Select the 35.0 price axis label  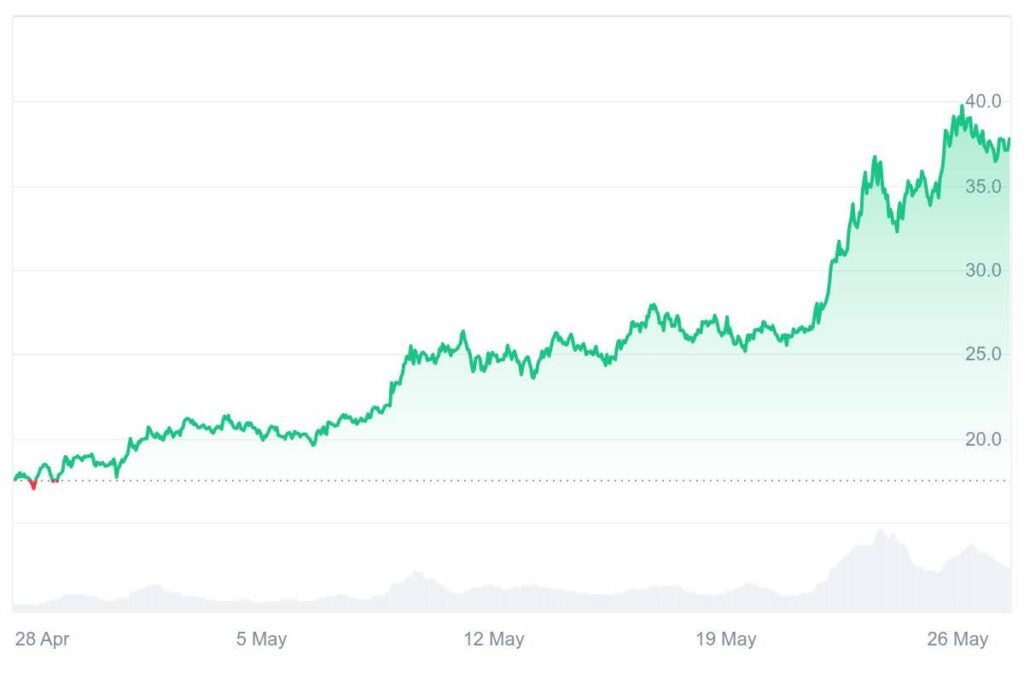(x=984, y=186)
